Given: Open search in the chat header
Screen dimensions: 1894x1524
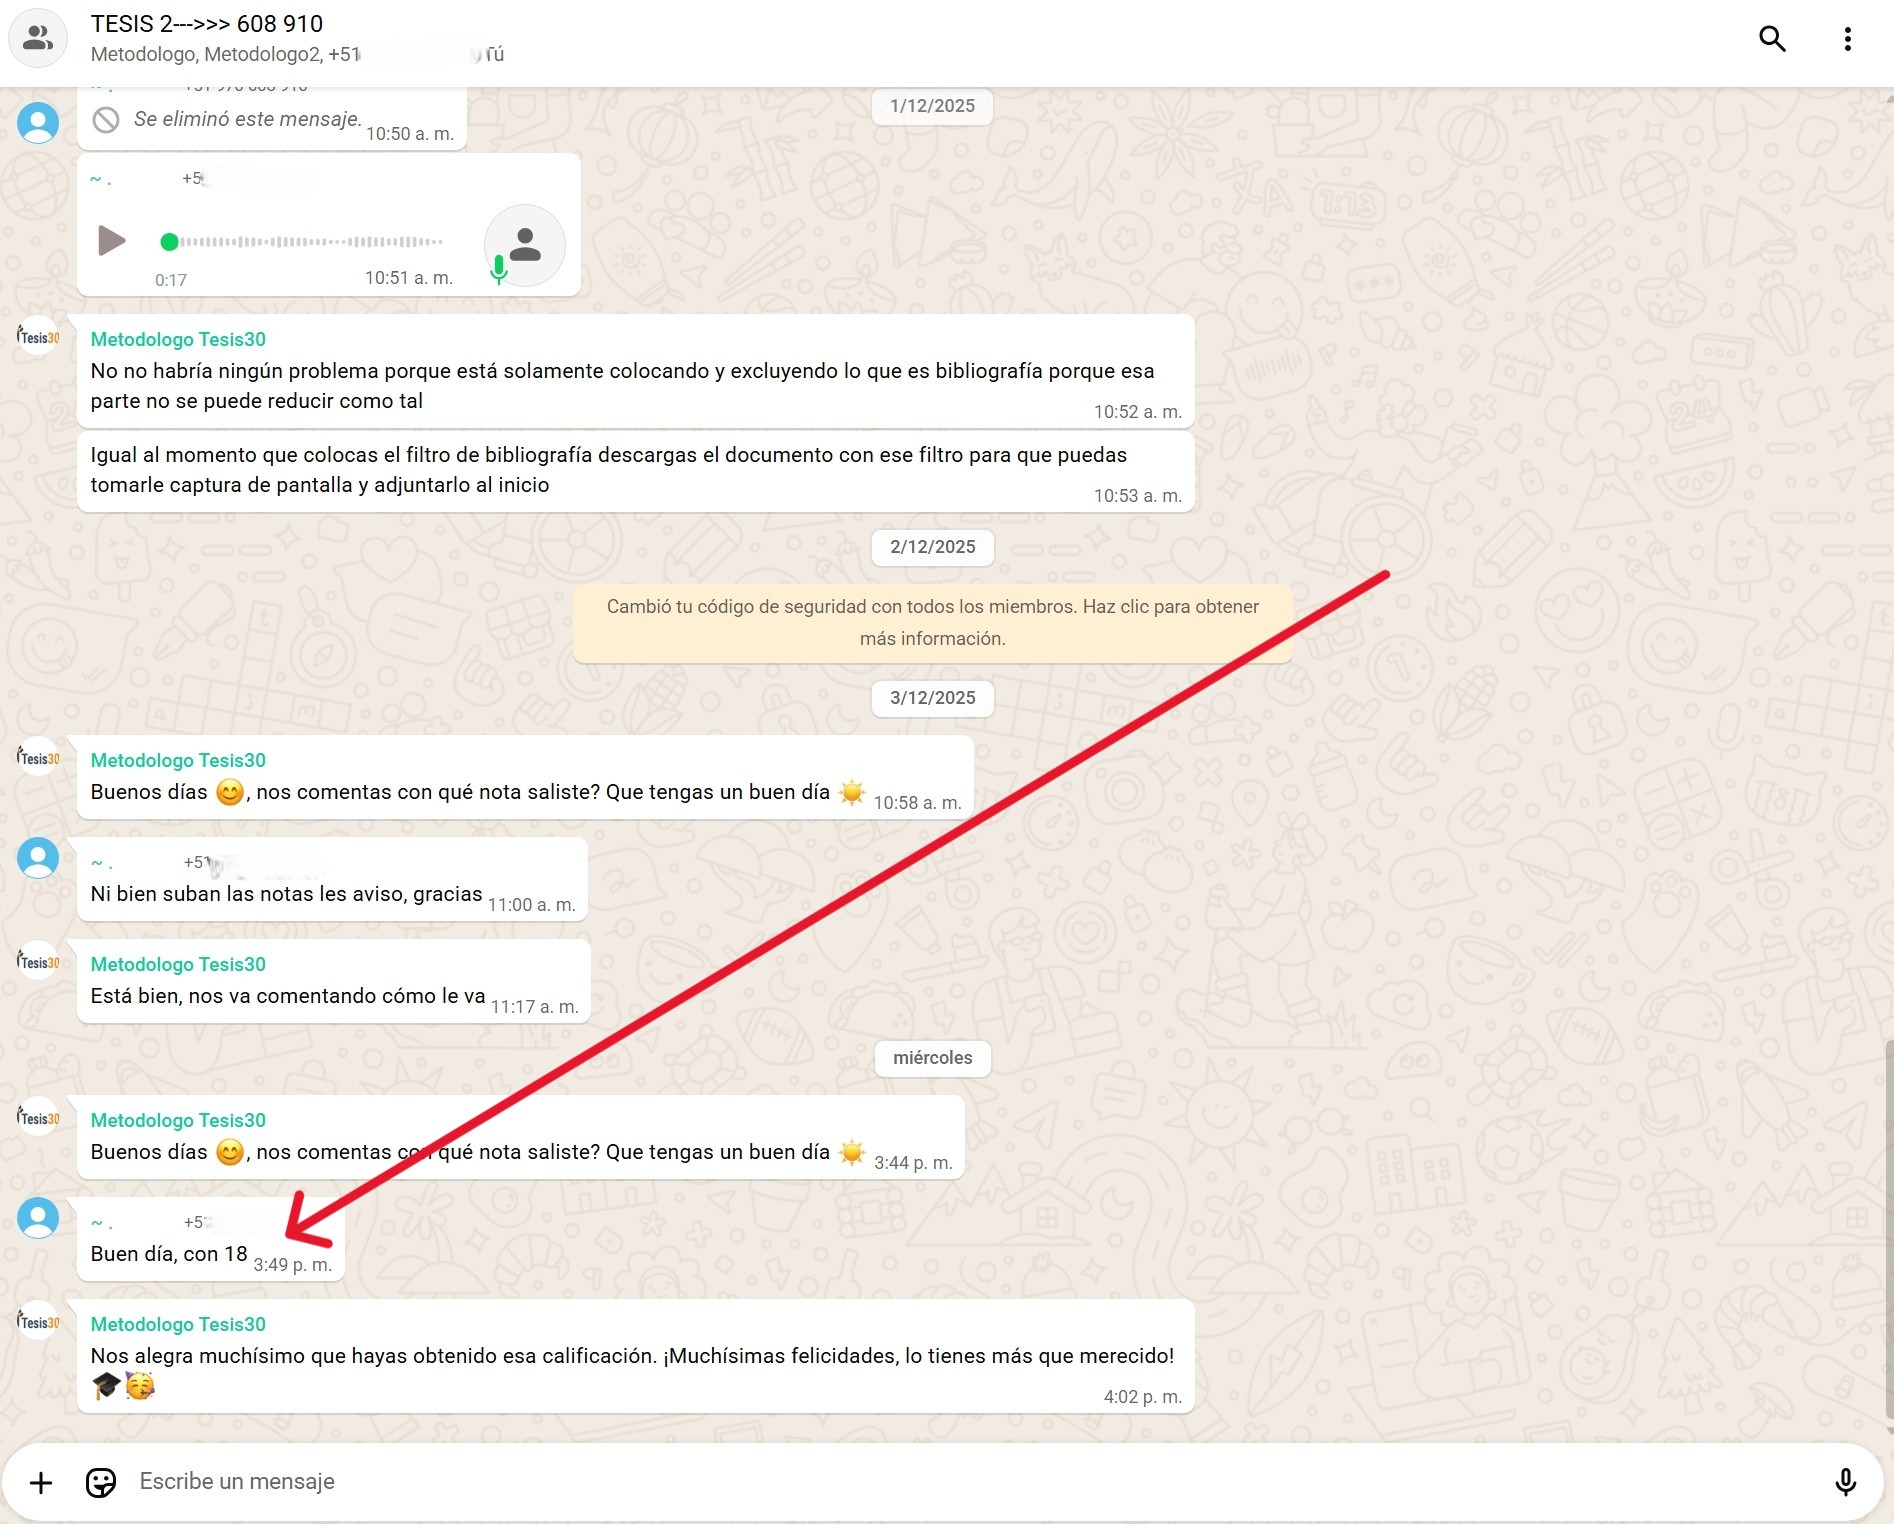Looking at the screenshot, I should 1772,39.
